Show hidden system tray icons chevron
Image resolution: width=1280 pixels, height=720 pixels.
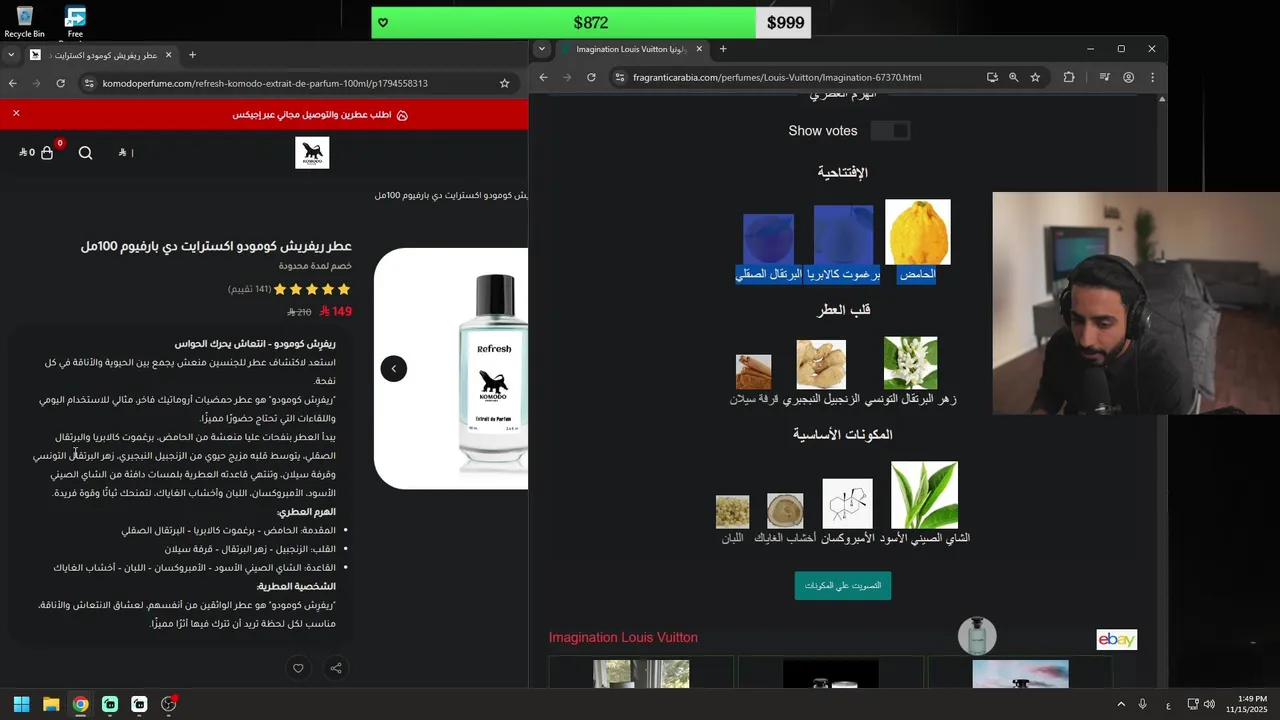[1120, 704]
